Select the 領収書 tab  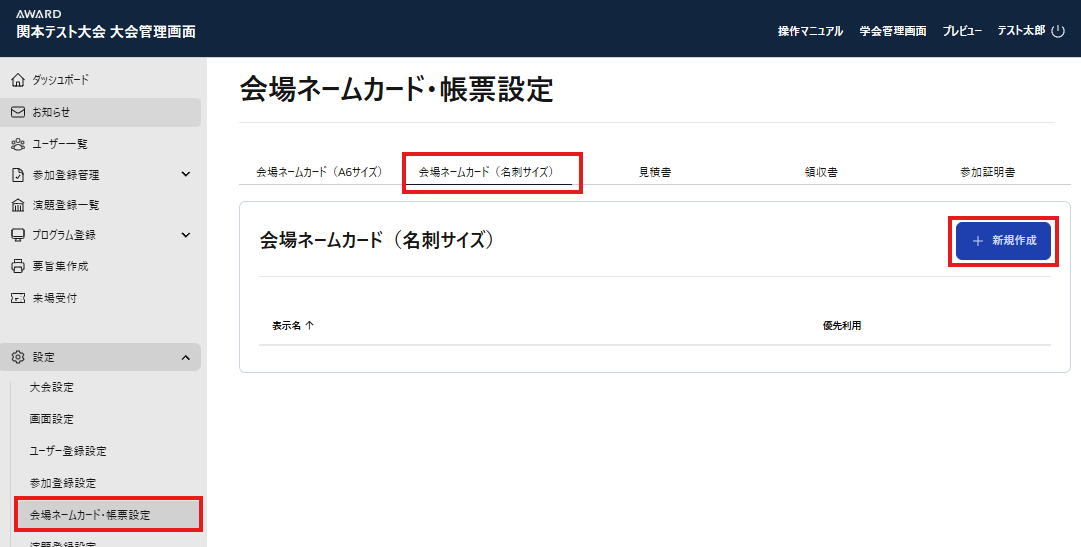click(x=821, y=172)
